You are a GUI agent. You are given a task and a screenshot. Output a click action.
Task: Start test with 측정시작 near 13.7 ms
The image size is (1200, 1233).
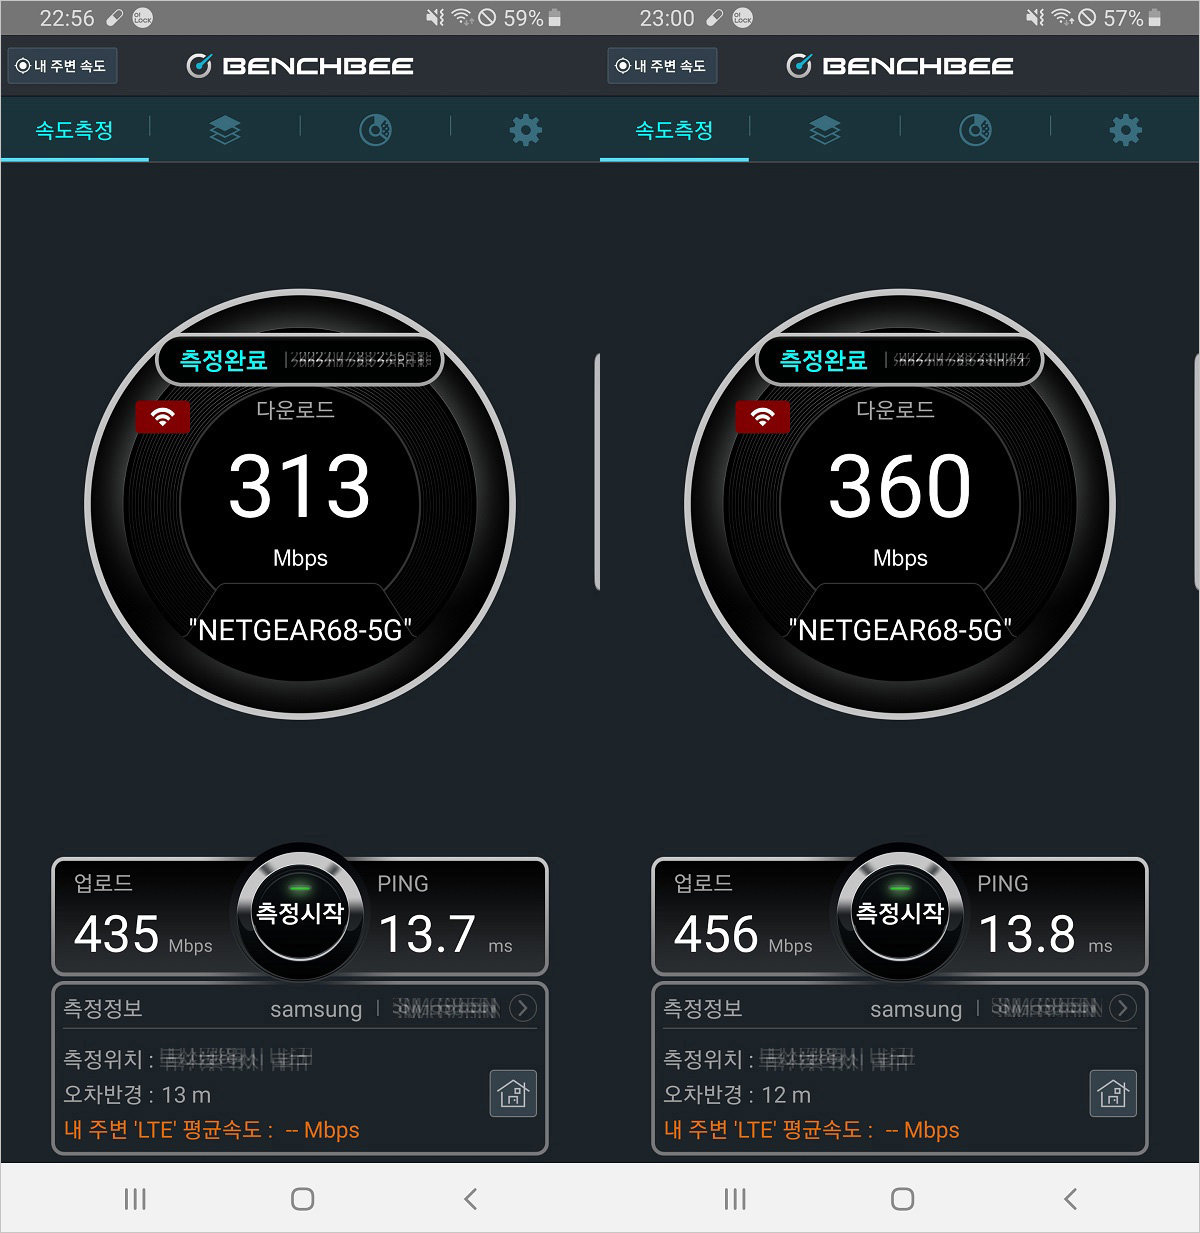pos(300,912)
